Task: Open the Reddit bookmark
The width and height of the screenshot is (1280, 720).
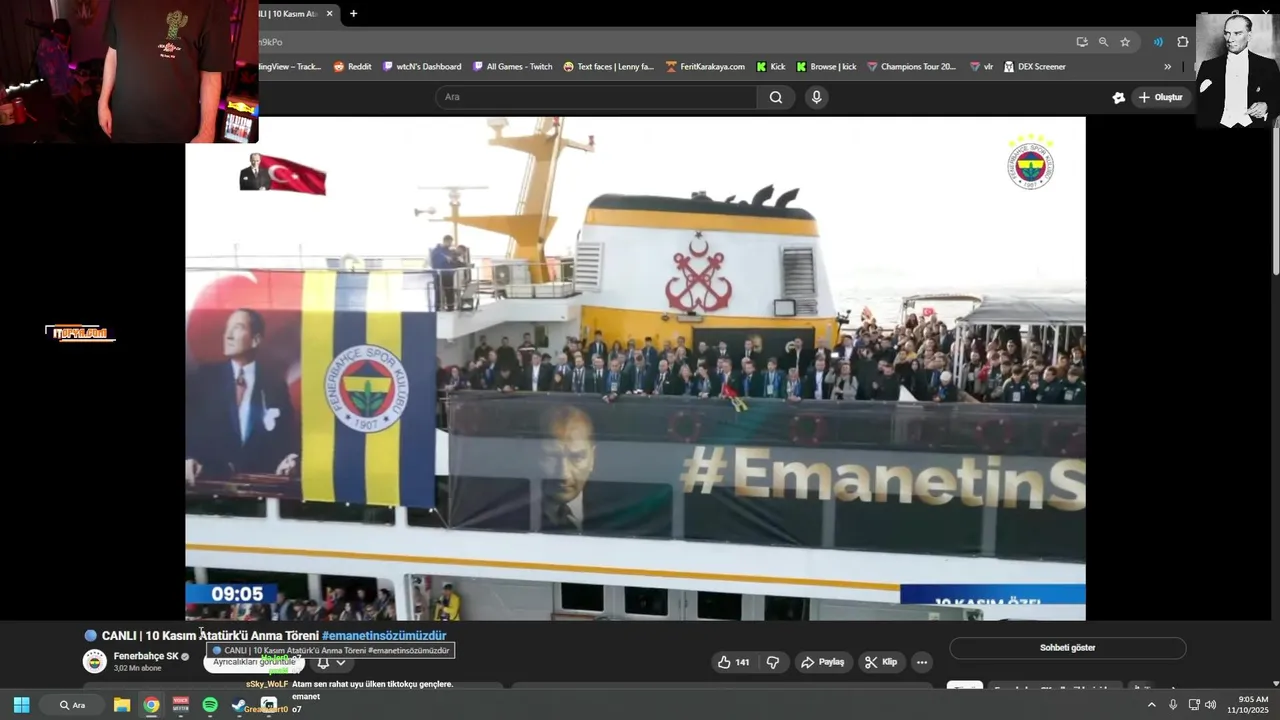Action: coord(352,67)
